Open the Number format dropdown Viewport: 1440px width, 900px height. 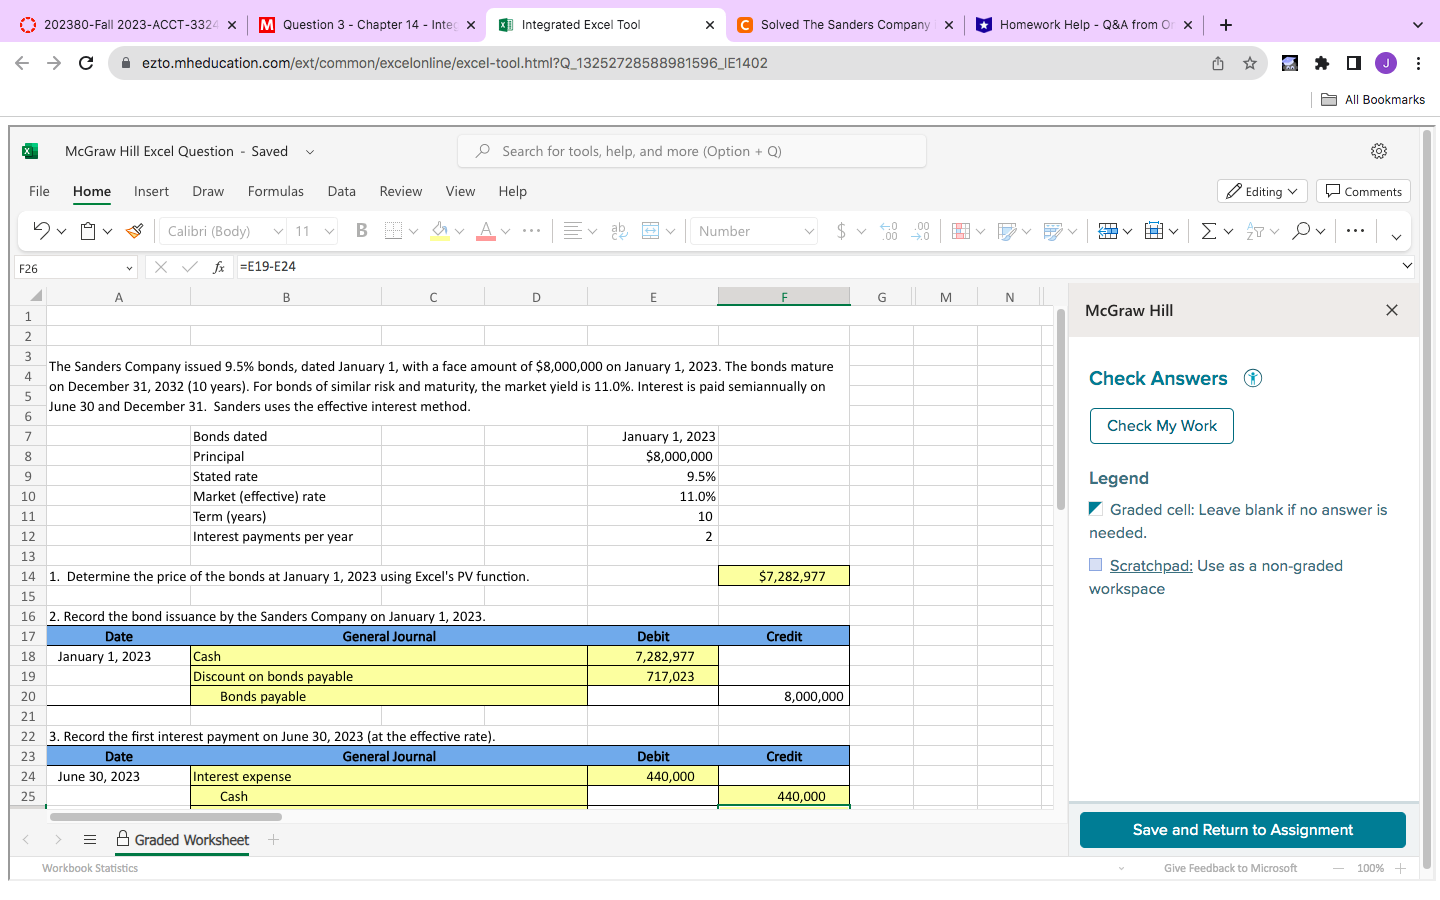tap(753, 230)
